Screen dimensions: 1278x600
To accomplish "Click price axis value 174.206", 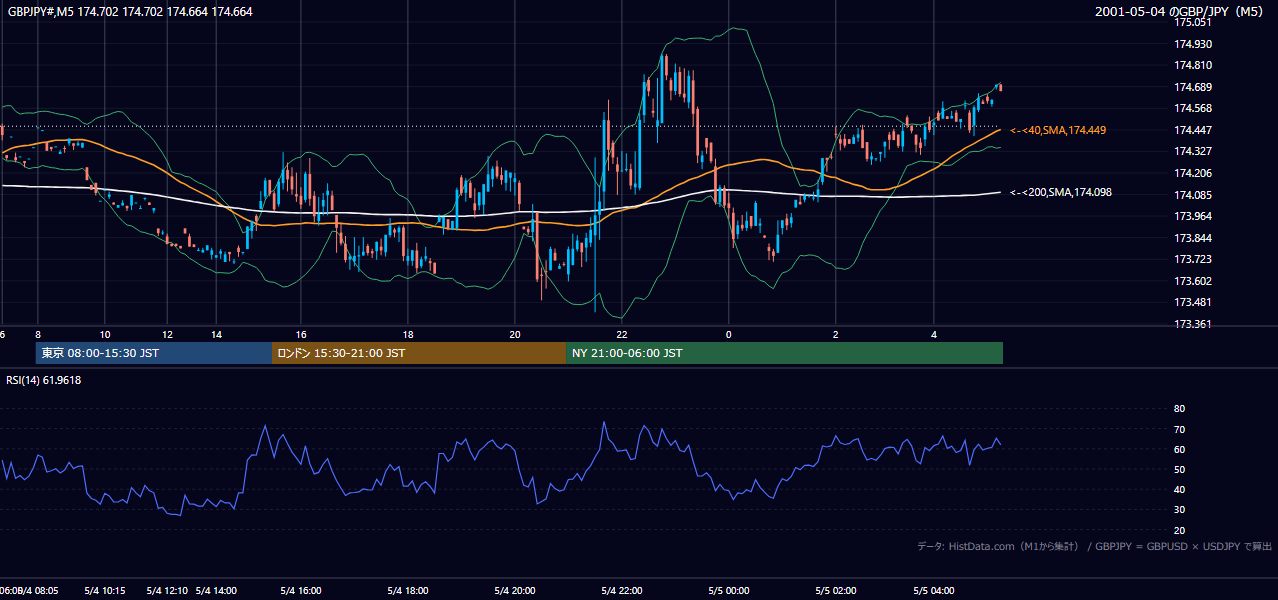I will point(1193,173).
